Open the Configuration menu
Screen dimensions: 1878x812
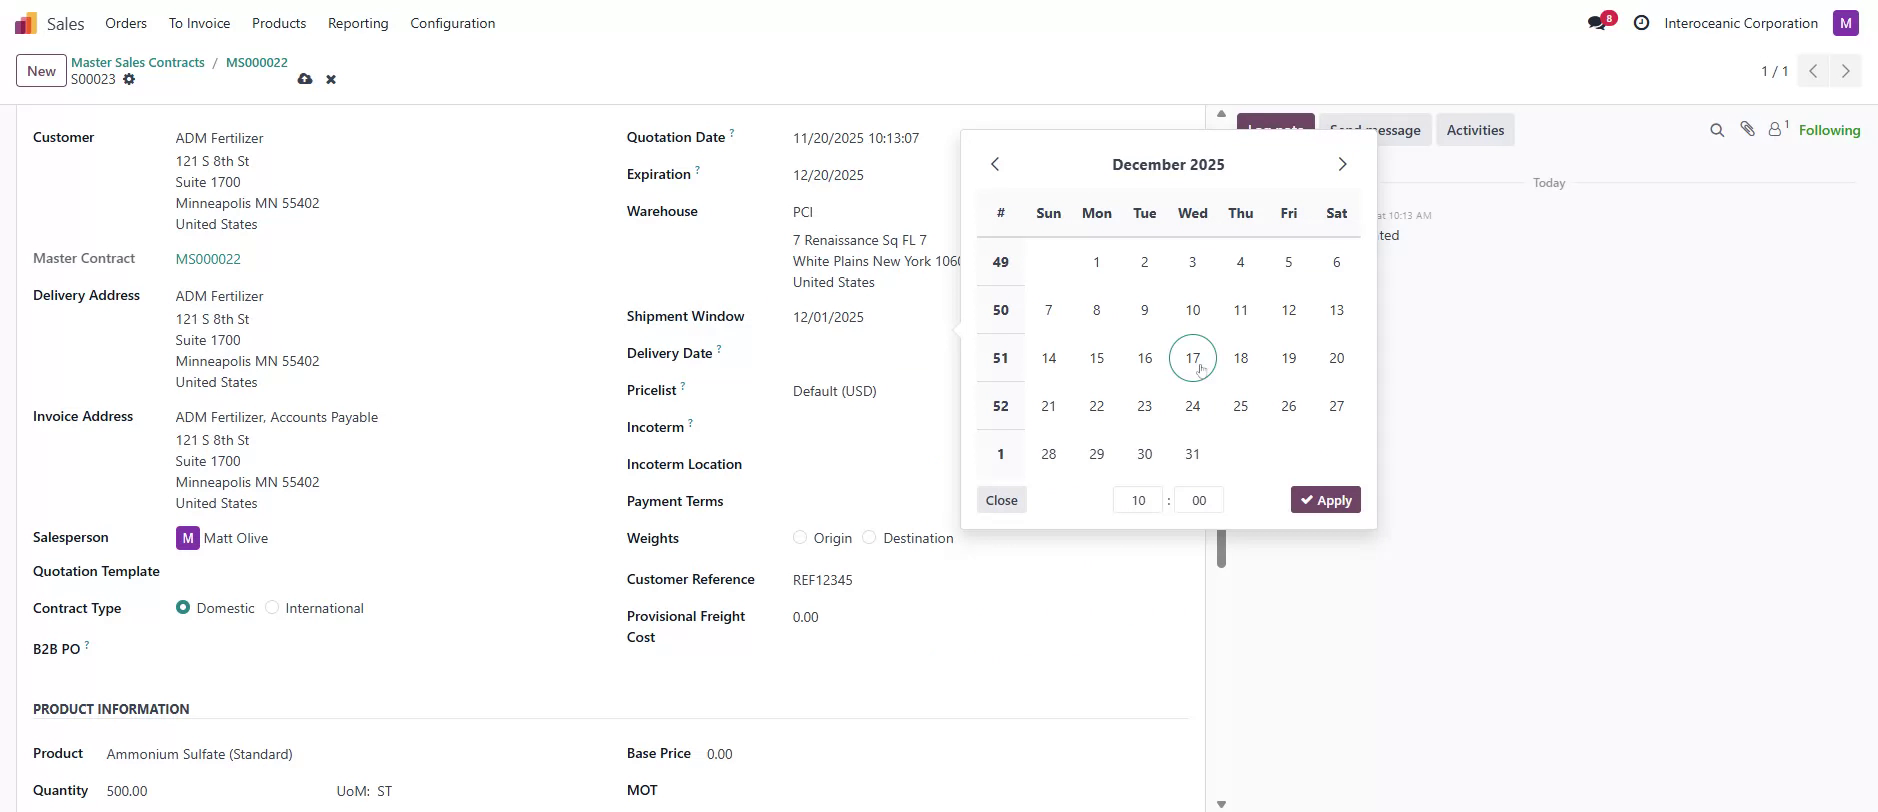pyautogui.click(x=452, y=23)
